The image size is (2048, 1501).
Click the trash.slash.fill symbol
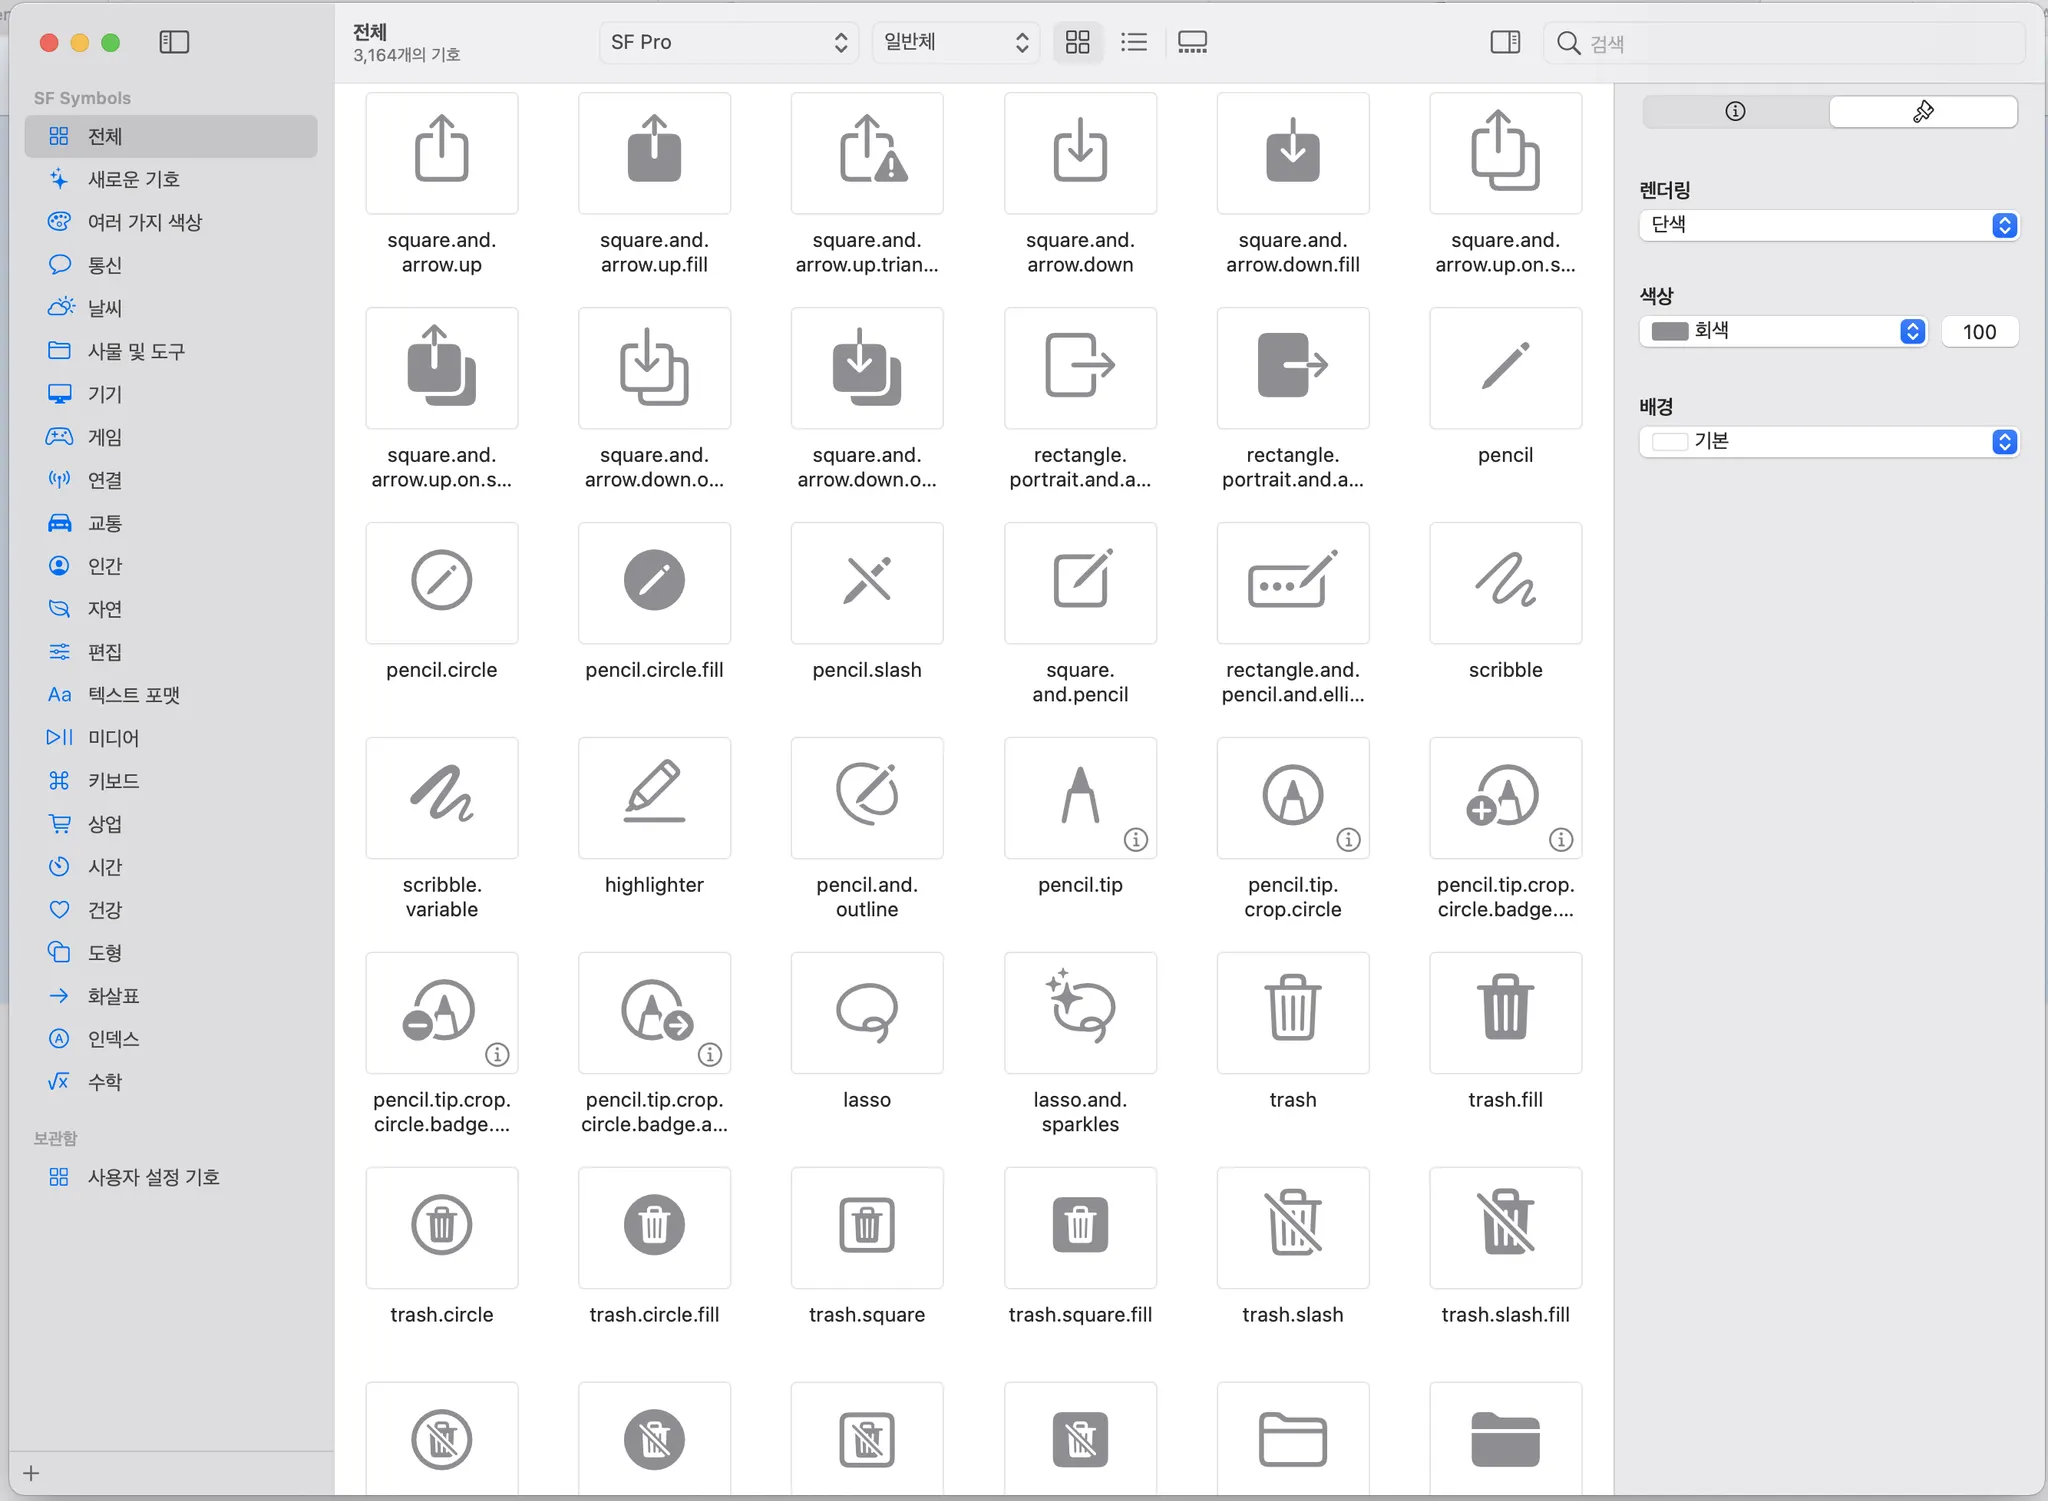click(1505, 1227)
